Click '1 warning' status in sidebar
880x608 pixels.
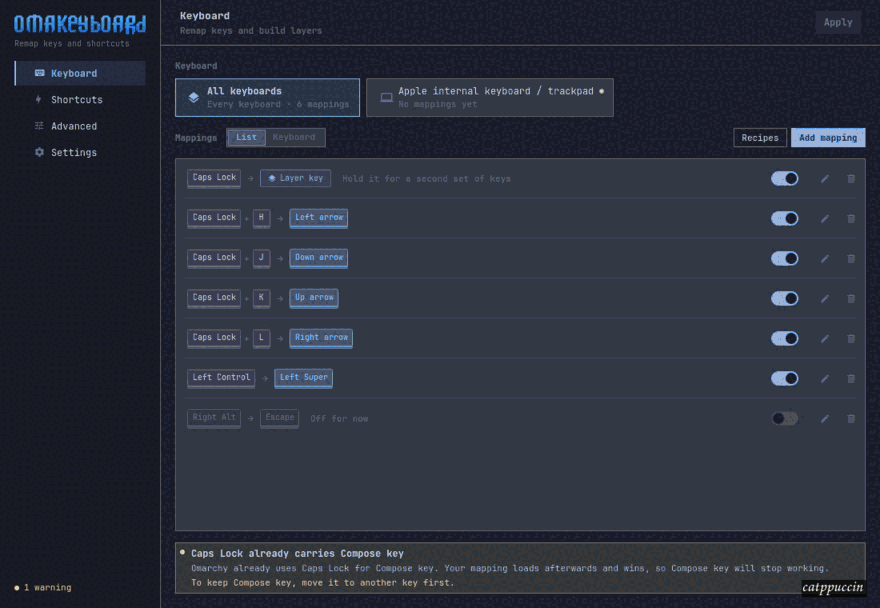pos(43,588)
